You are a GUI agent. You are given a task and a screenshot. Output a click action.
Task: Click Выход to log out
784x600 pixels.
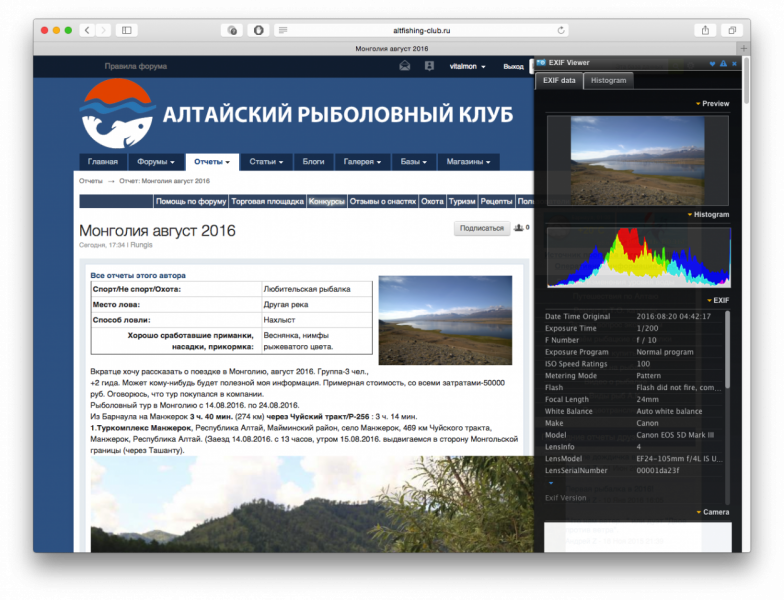(513, 66)
